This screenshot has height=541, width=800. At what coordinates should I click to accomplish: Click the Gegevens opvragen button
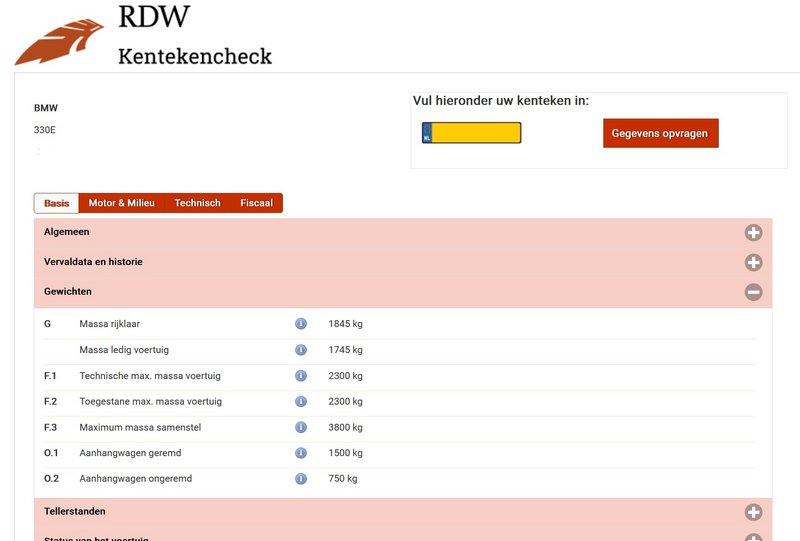(x=661, y=133)
